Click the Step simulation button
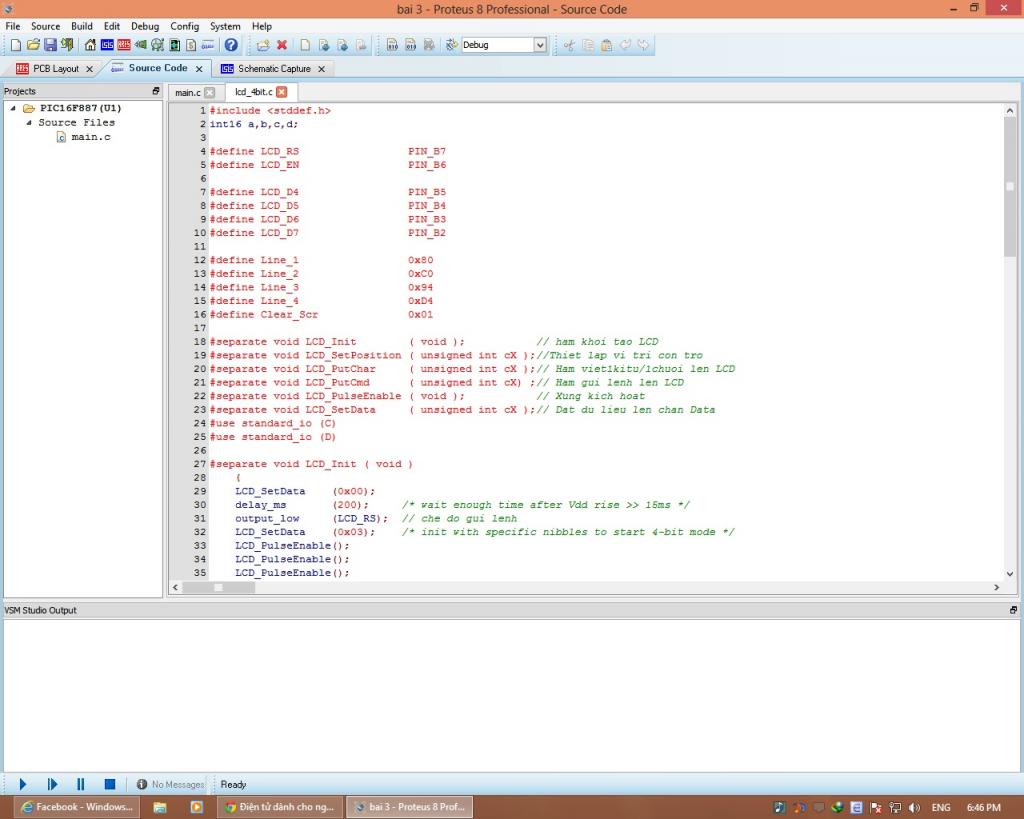The height and width of the screenshot is (819, 1024). pyautogui.click(x=52, y=784)
